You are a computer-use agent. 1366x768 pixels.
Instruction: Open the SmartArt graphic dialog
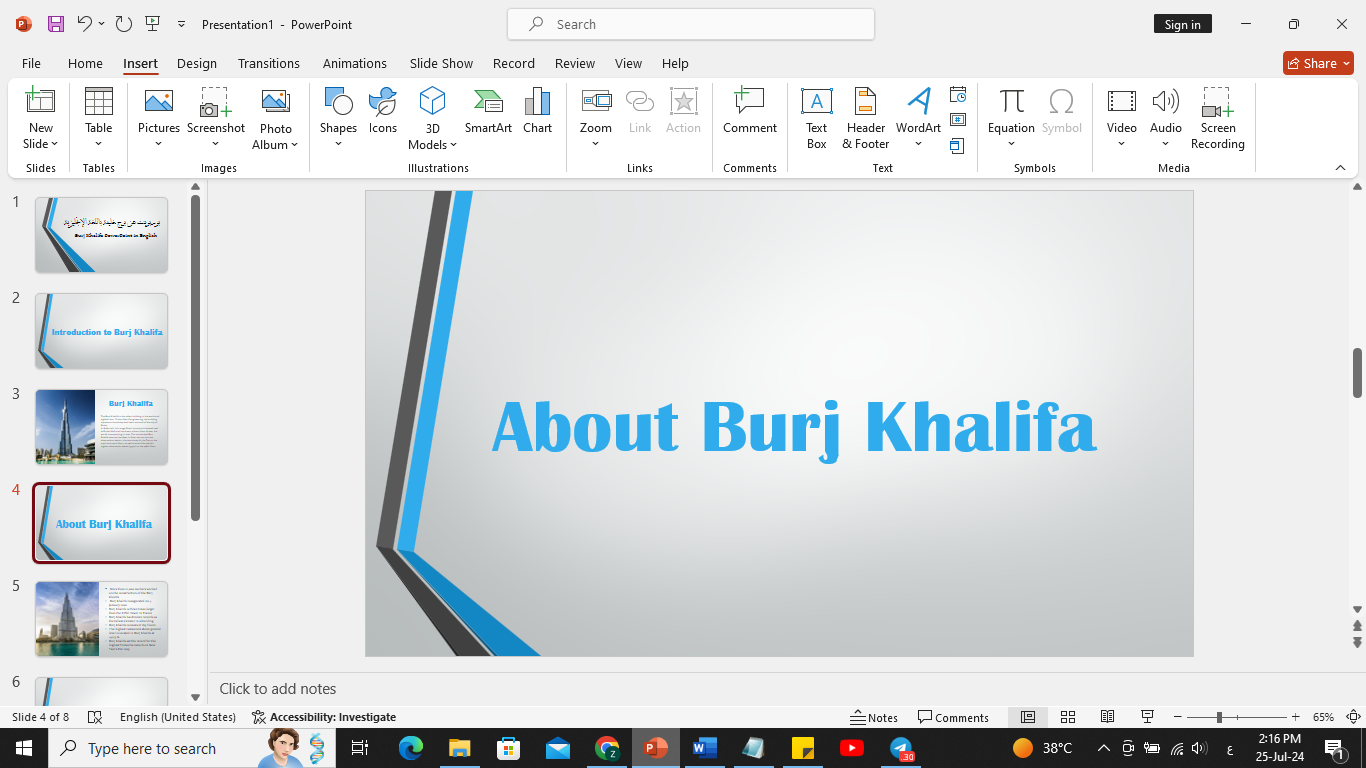[488, 111]
